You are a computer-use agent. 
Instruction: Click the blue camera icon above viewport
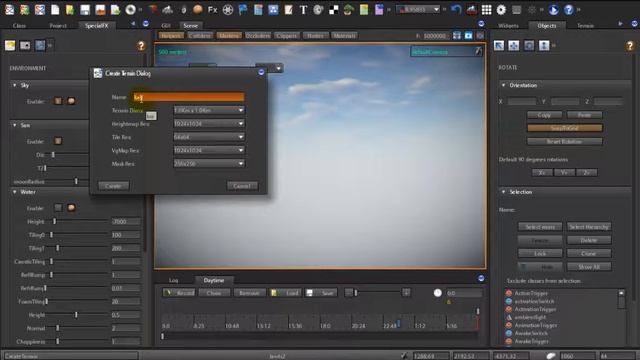[x=468, y=36]
